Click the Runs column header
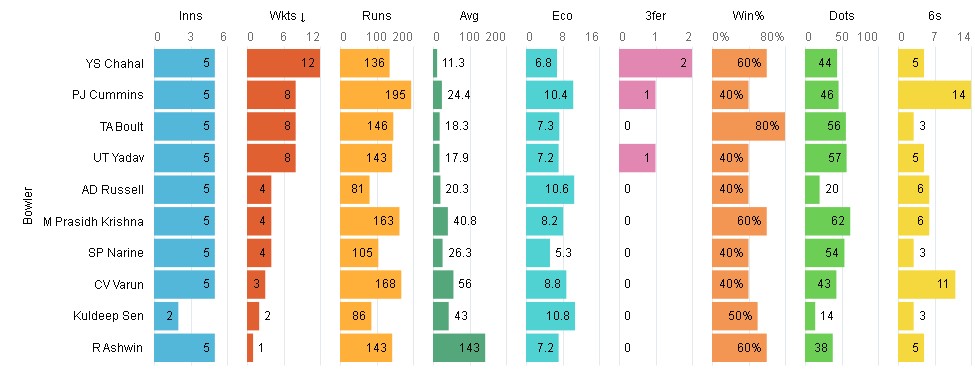 [376, 17]
